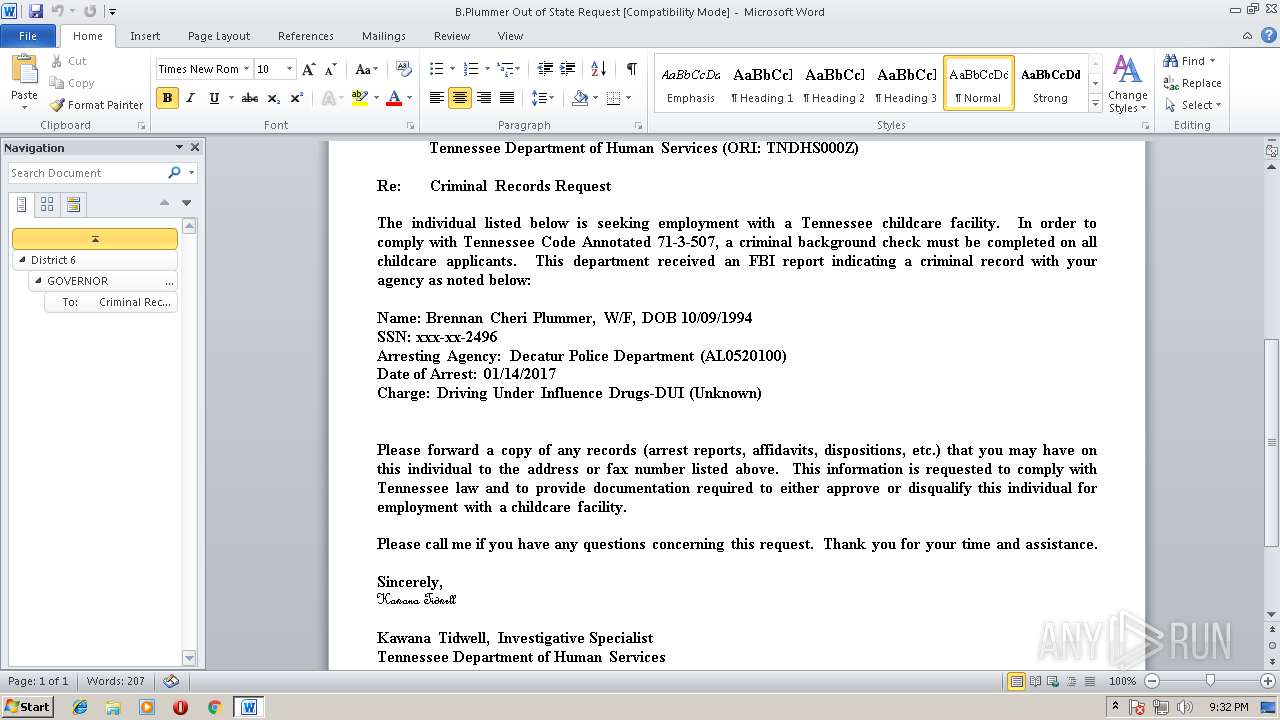Open Font size dropdown
Viewport: 1280px width, 720px height.
point(290,69)
